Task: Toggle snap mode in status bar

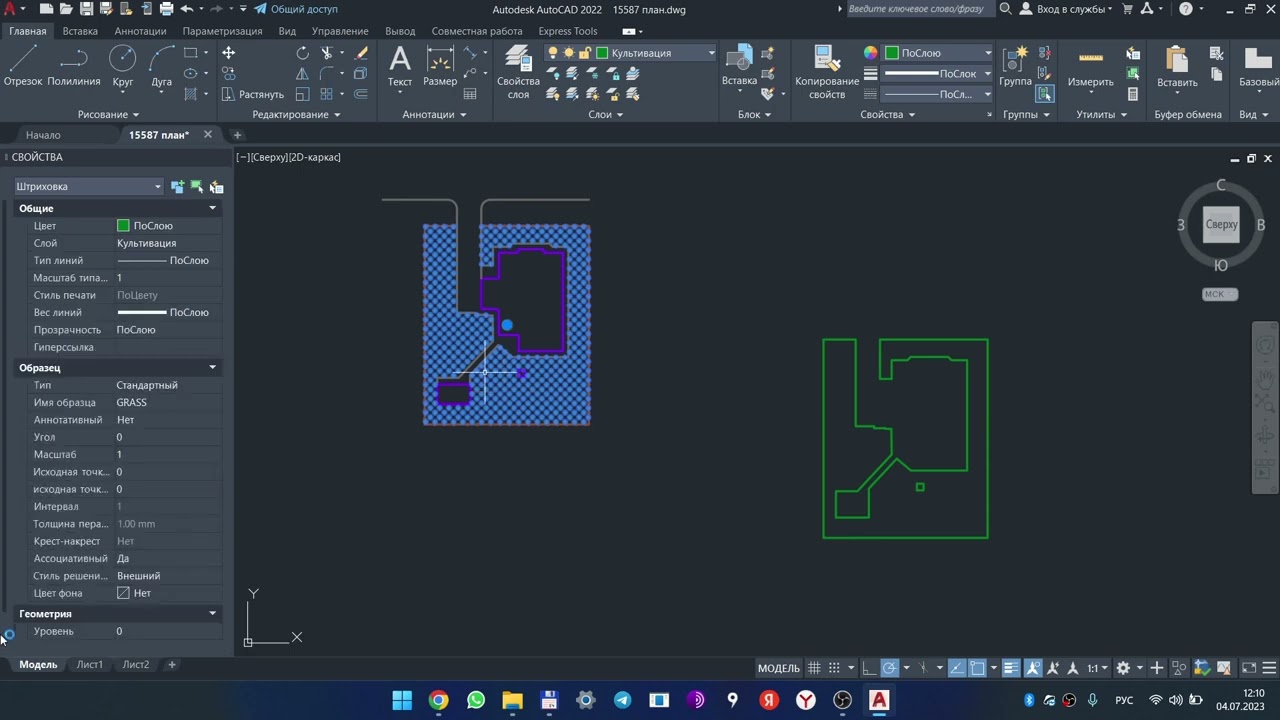Action: pos(834,668)
